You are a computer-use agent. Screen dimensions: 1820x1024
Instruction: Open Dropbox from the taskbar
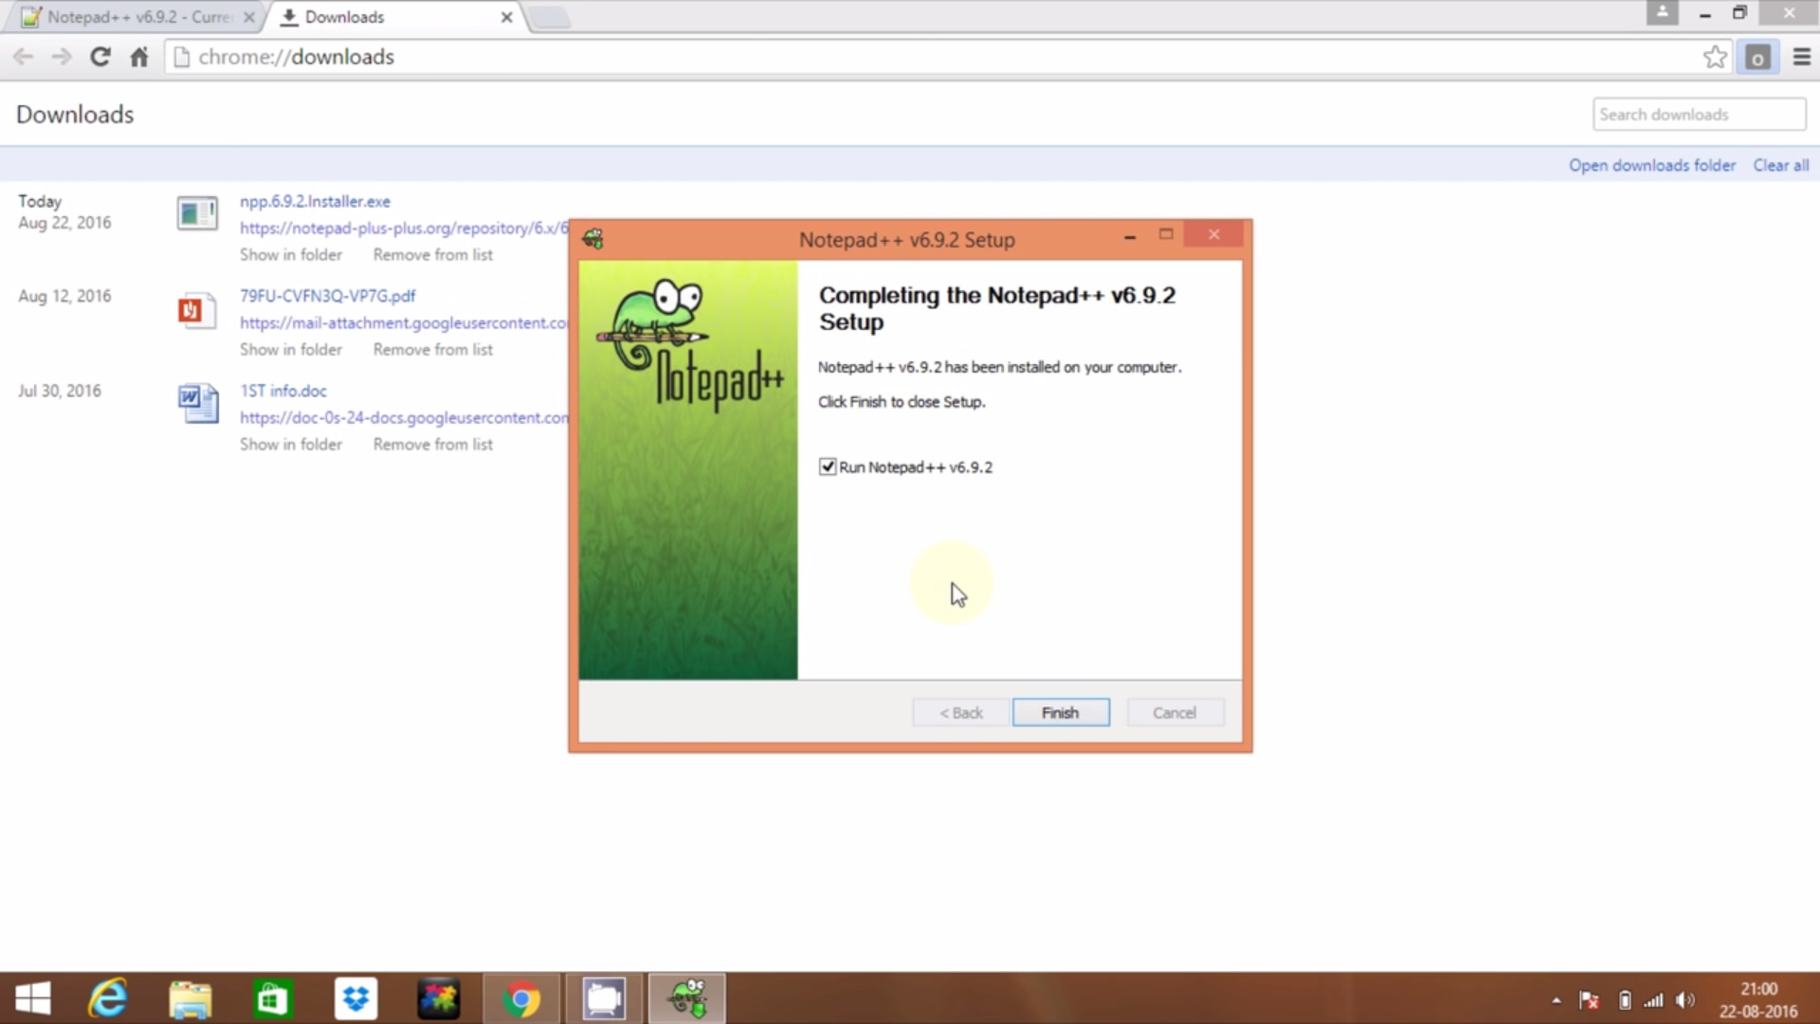point(356,998)
